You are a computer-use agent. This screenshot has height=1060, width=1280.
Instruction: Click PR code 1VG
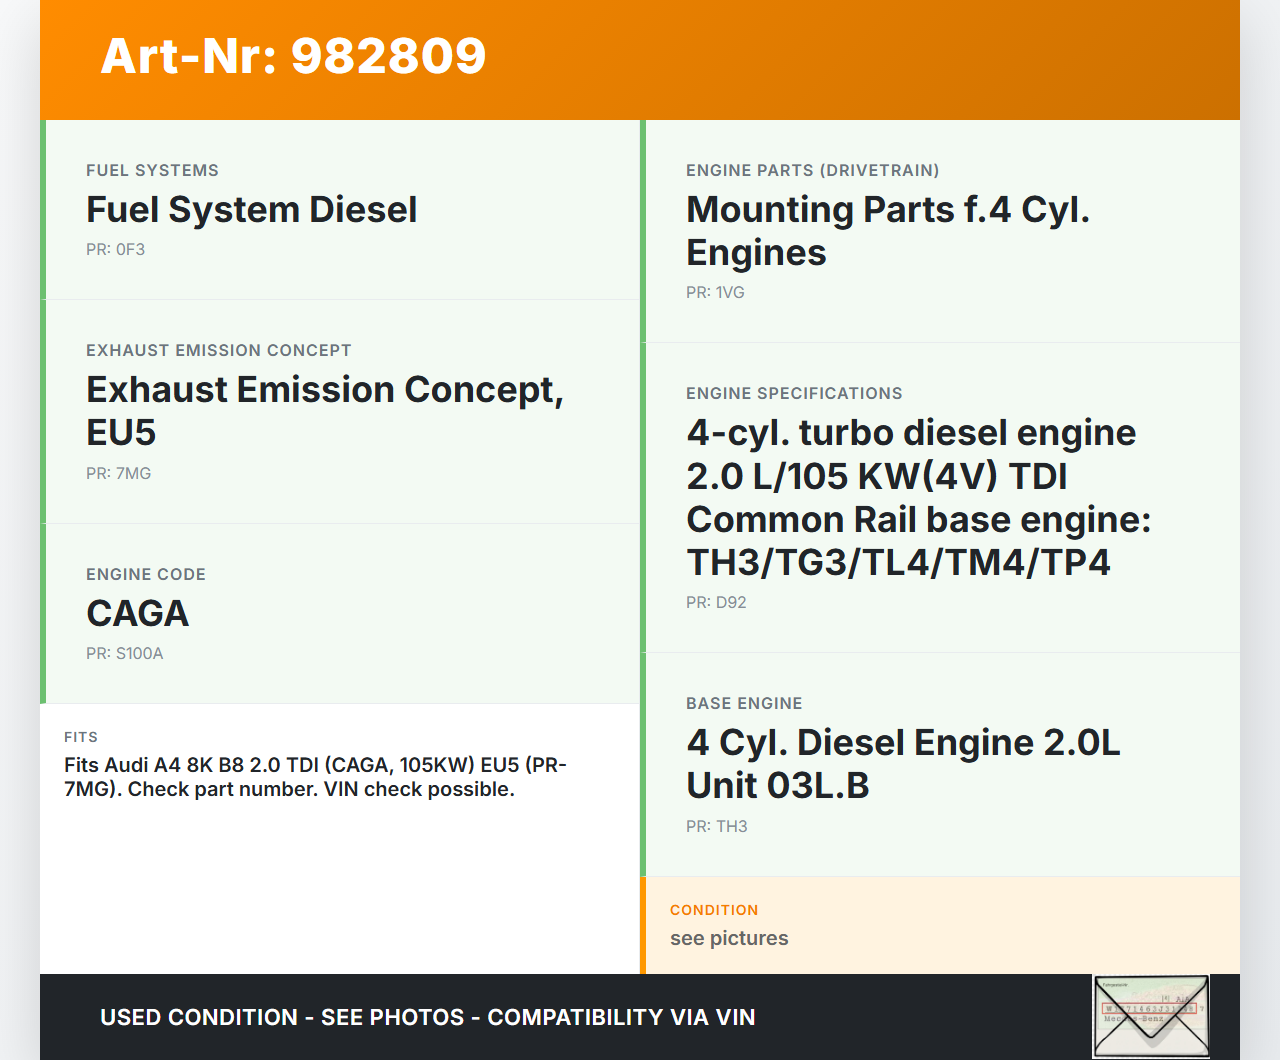pyautogui.click(x=715, y=293)
